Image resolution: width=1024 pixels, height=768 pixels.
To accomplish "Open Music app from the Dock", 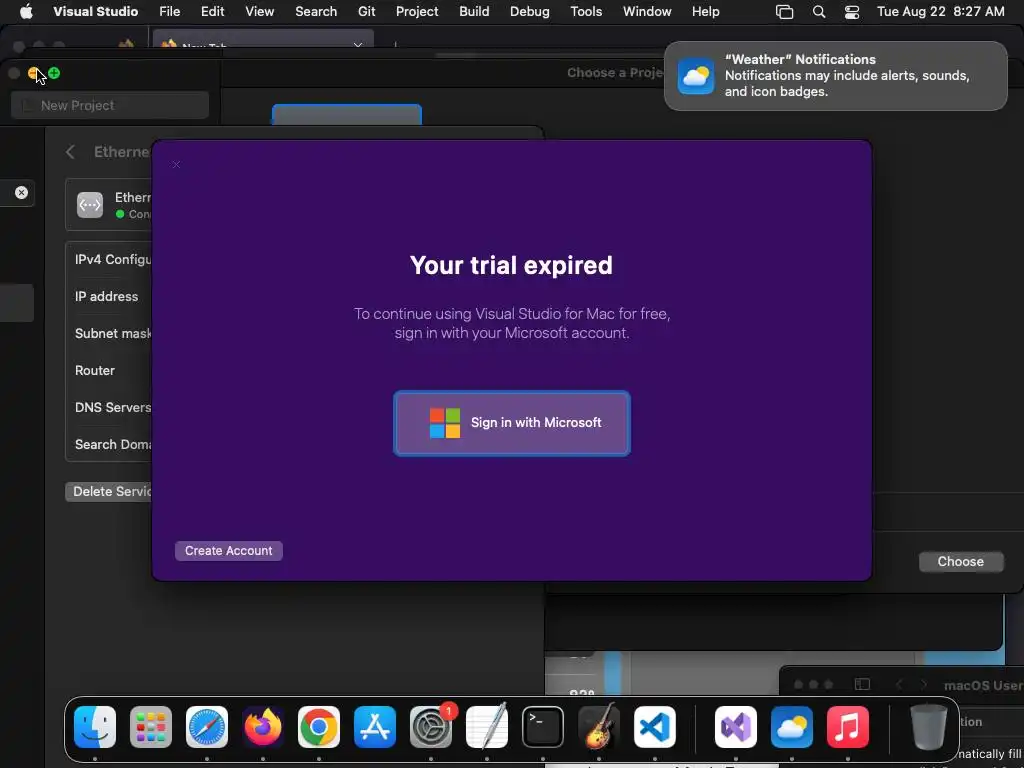I will click(848, 727).
